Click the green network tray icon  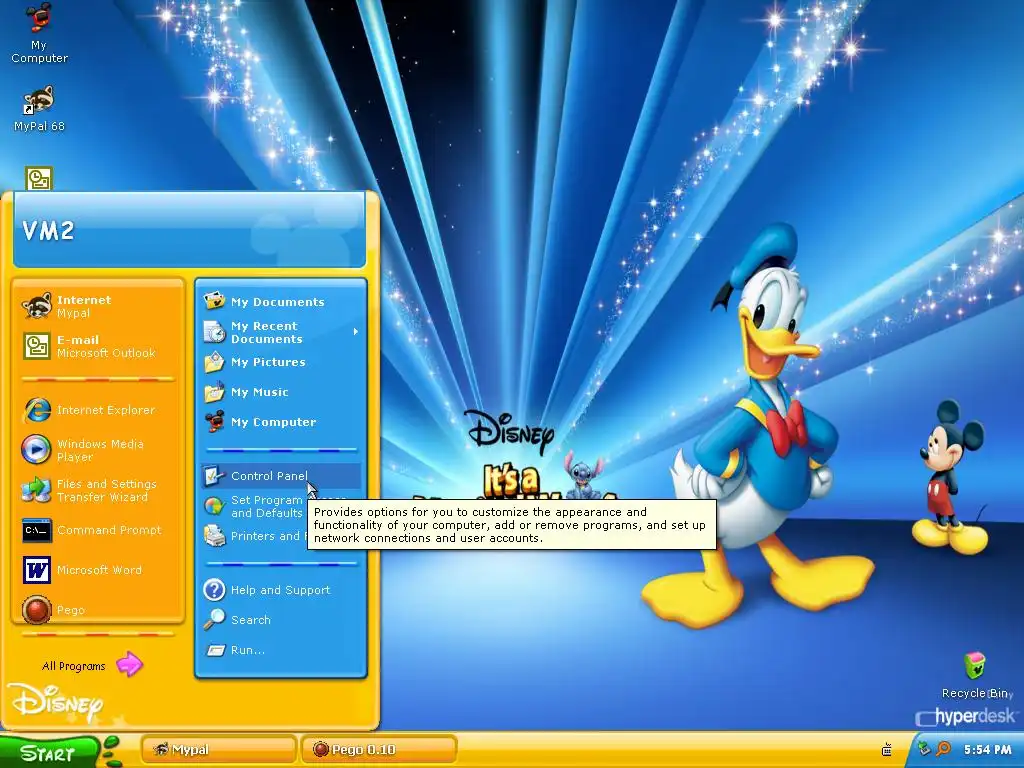pyautogui.click(x=923, y=748)
